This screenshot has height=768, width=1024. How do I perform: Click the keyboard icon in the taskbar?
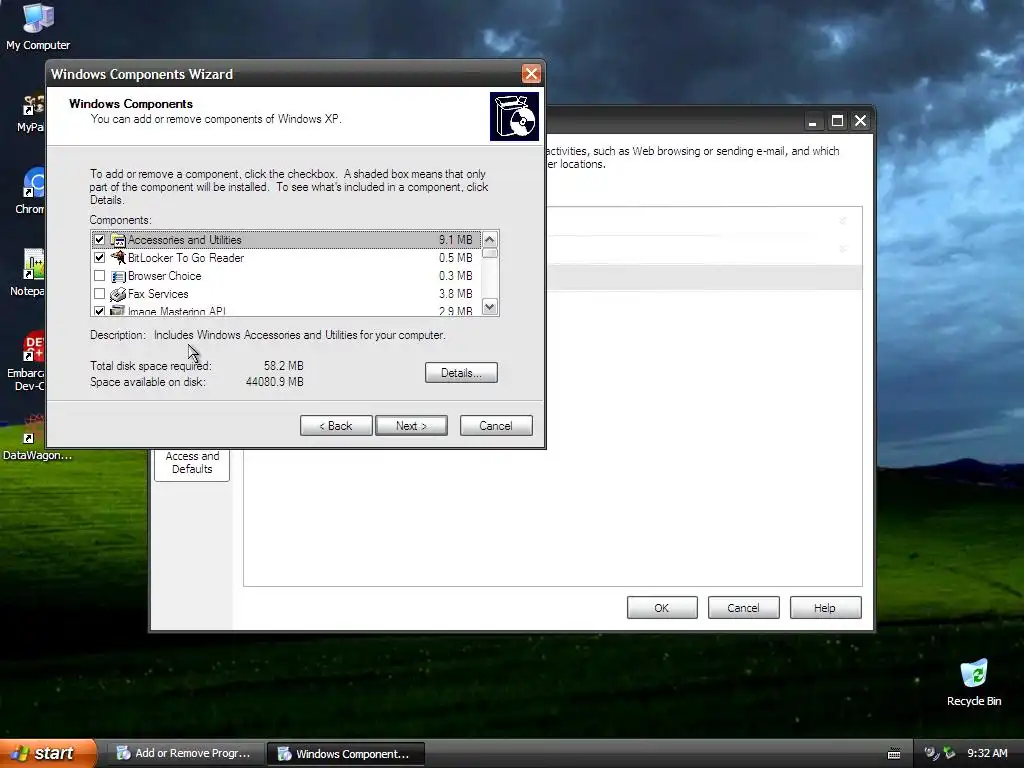[x=894, y=754]
